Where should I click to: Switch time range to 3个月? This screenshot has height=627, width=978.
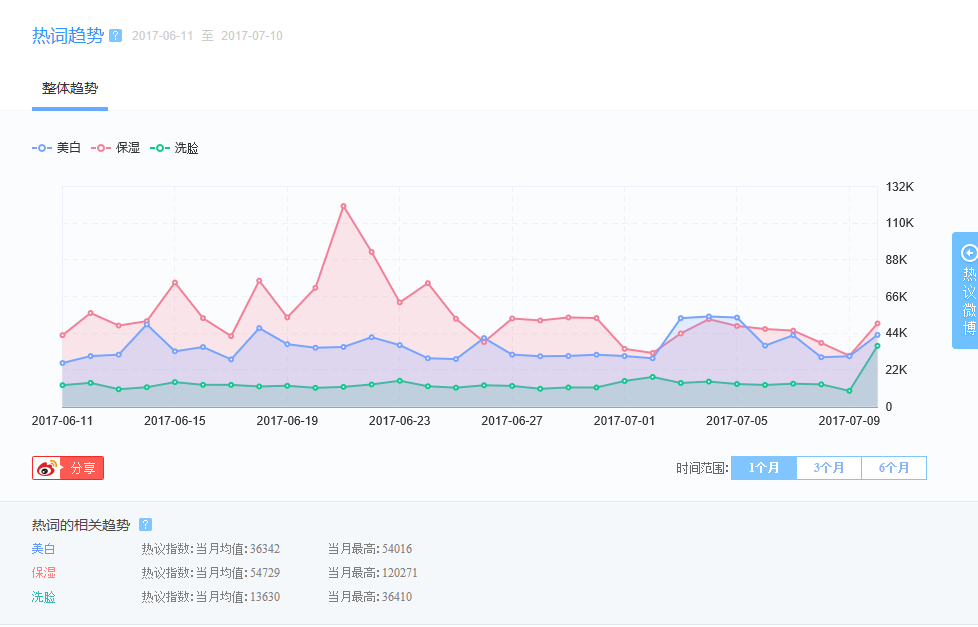click(828, 468)
